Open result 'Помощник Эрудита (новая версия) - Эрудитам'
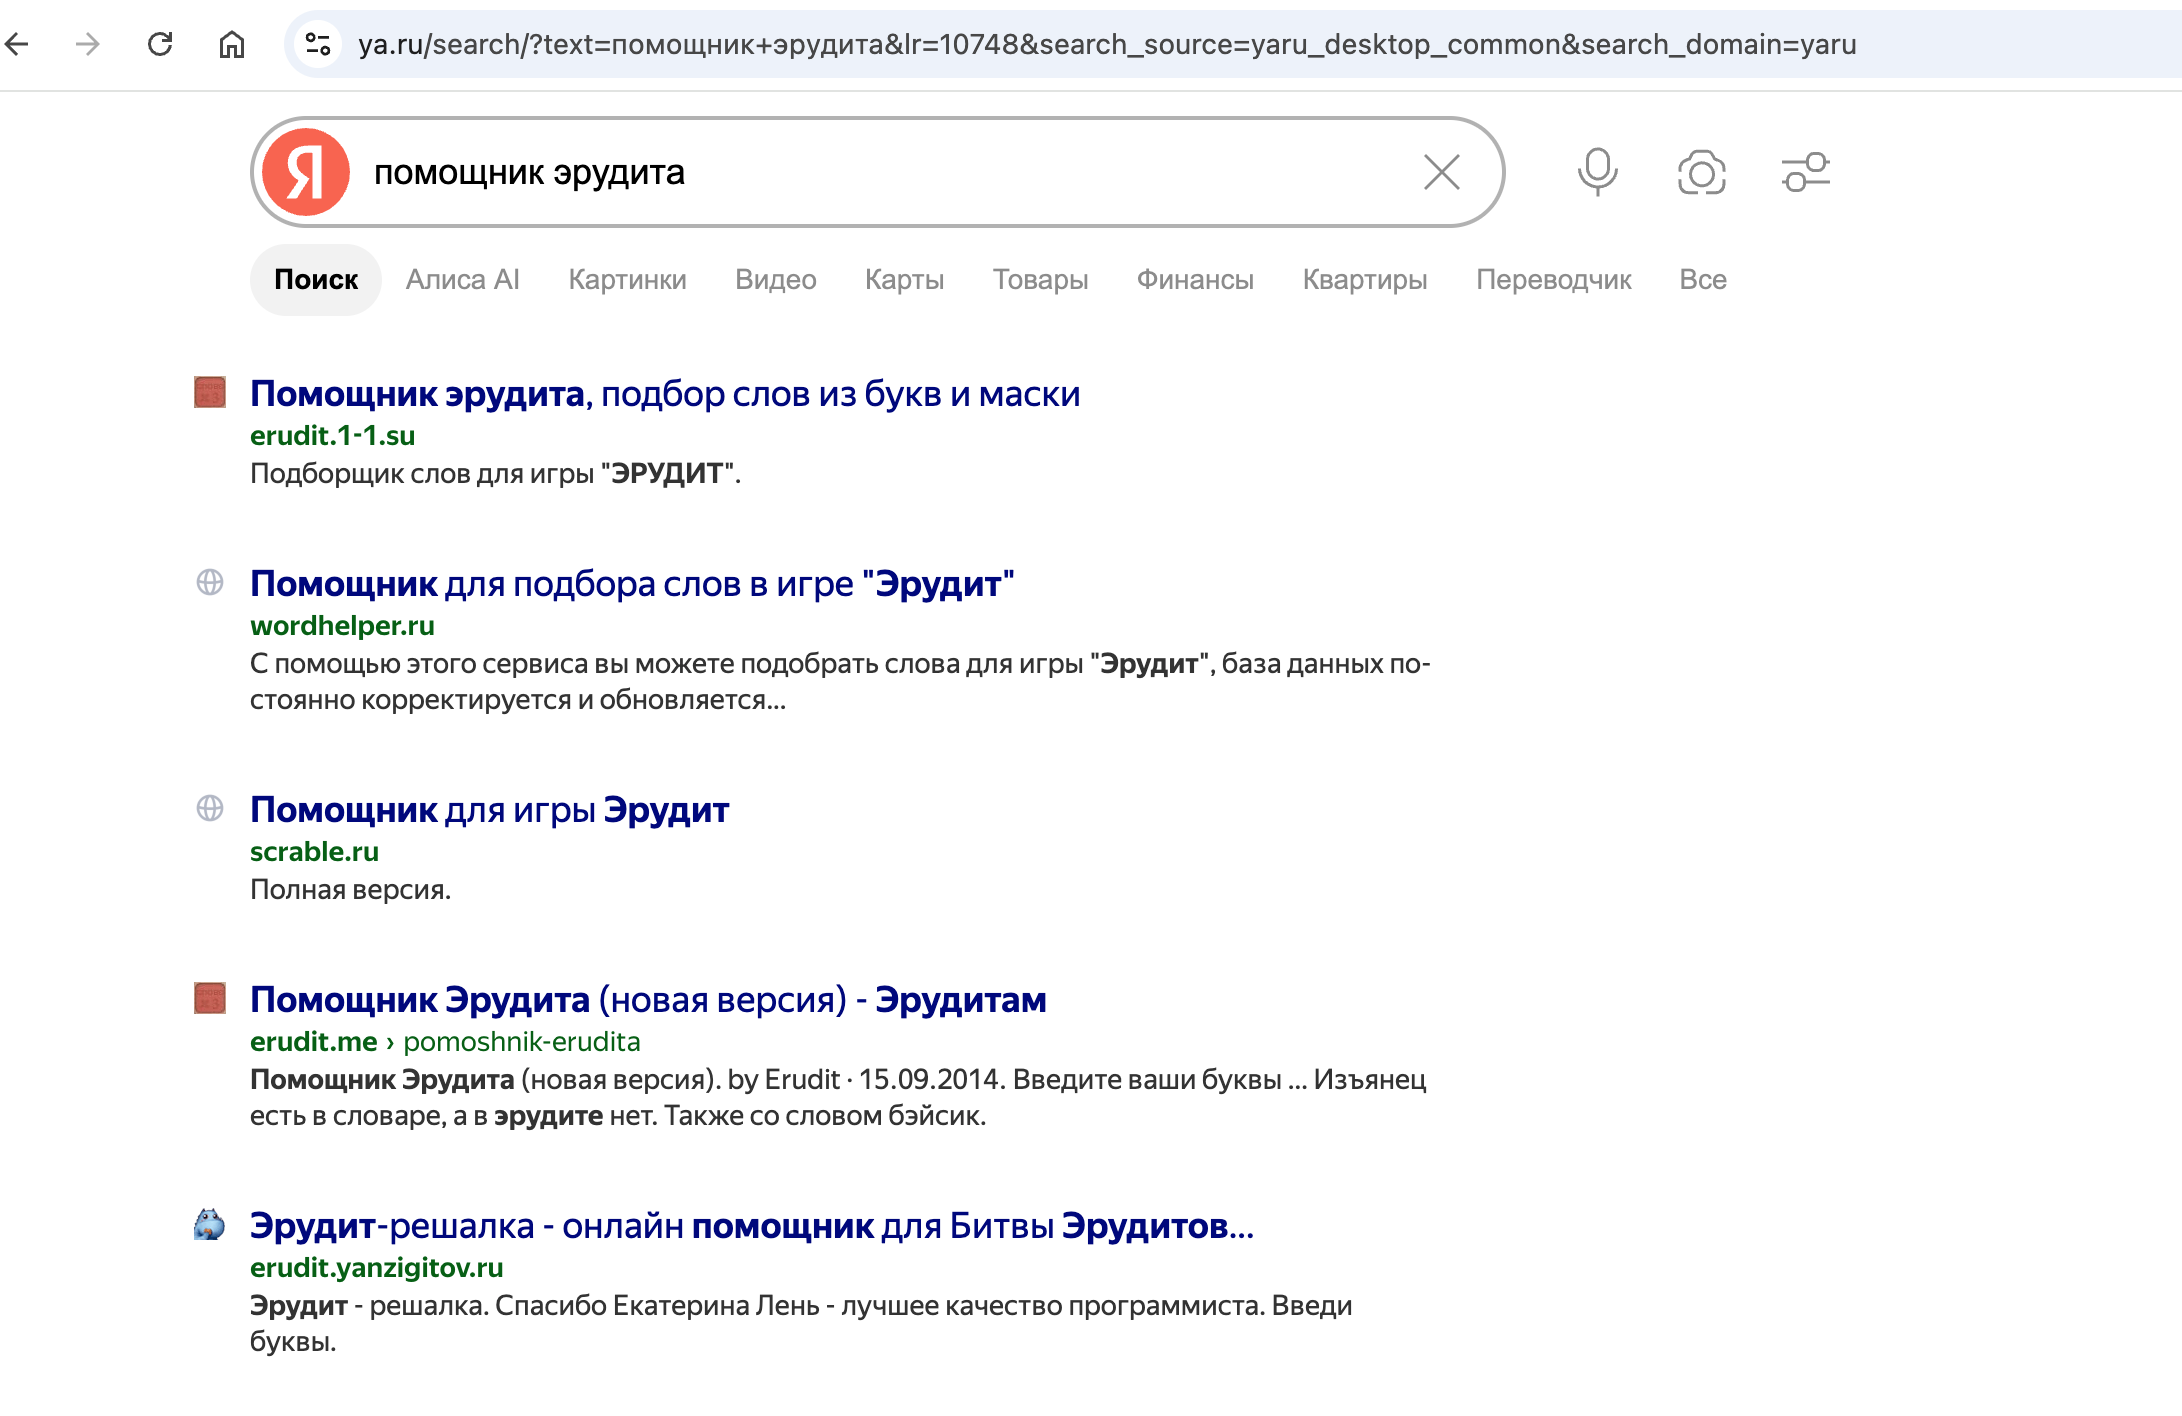 tap(648, 1000)
